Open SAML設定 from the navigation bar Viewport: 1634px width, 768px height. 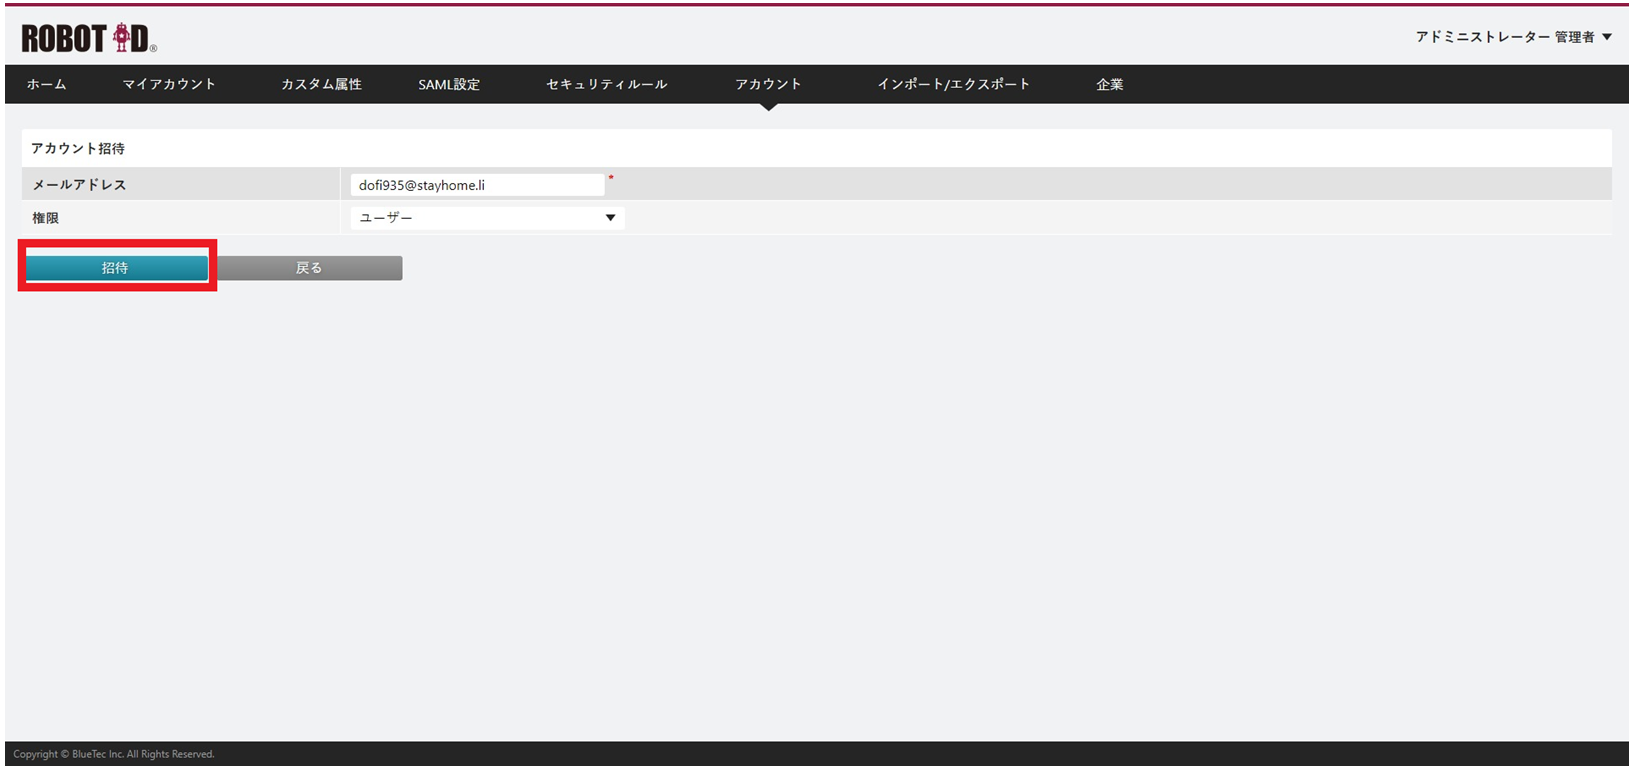pos(449,84)
